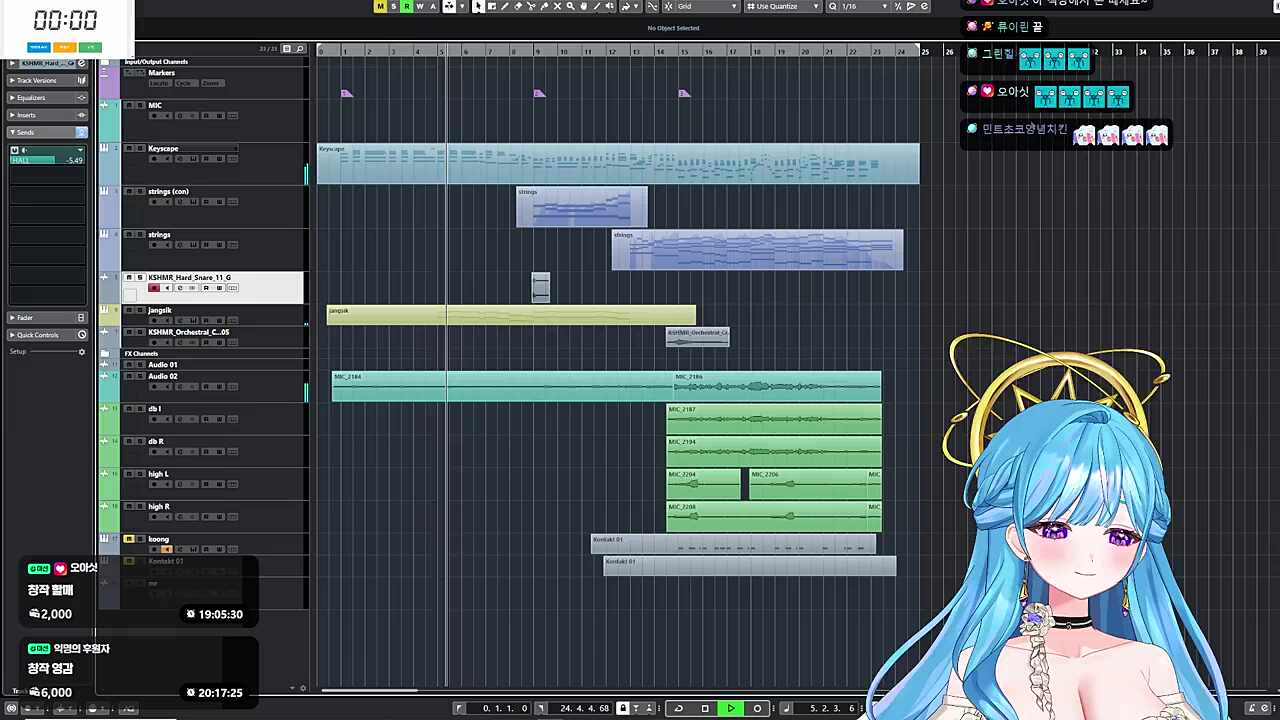Select the Range Selection tool
1280x720 pixels.
491,6
